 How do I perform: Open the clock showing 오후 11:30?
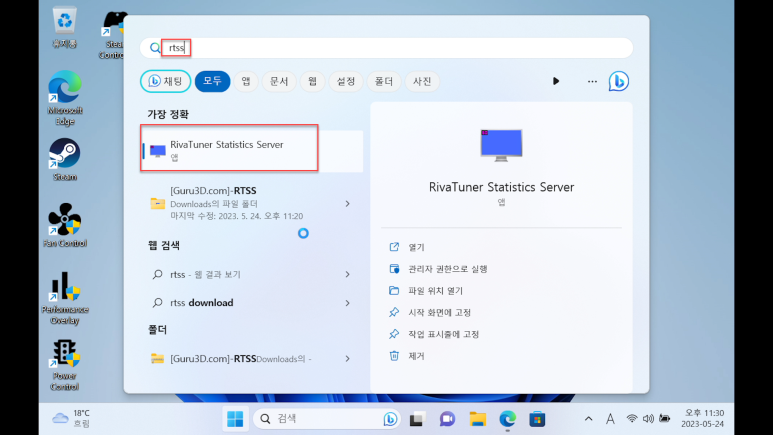pyautogui.click(x=703, y=418)
